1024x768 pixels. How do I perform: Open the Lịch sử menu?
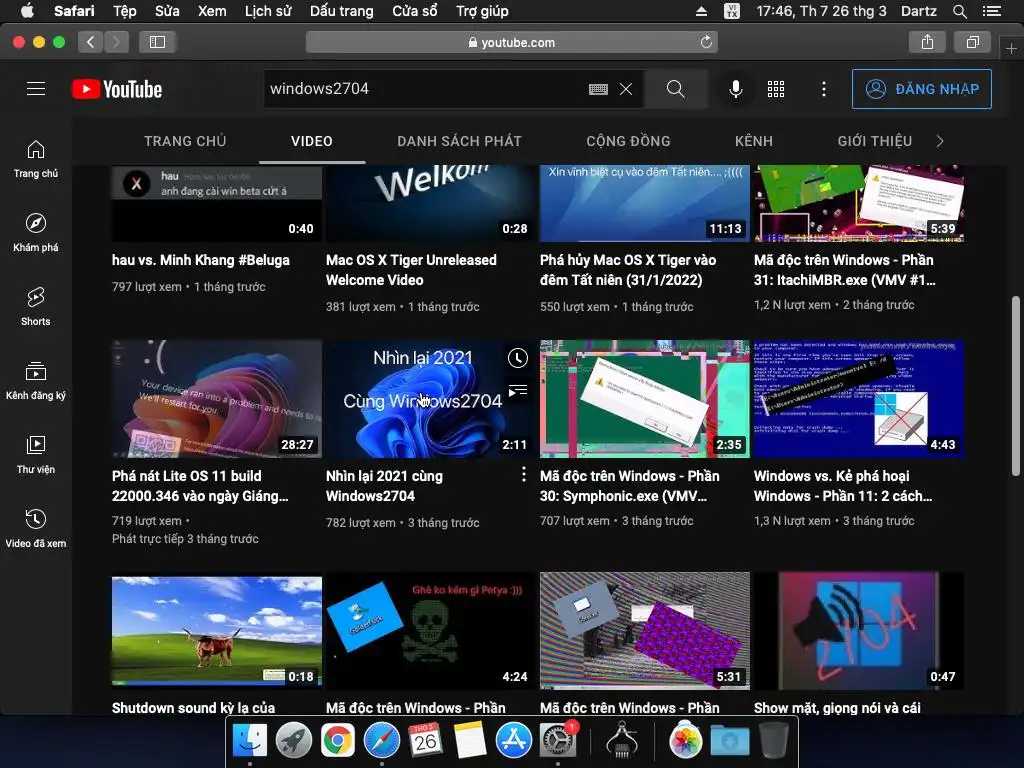(268, 11)
